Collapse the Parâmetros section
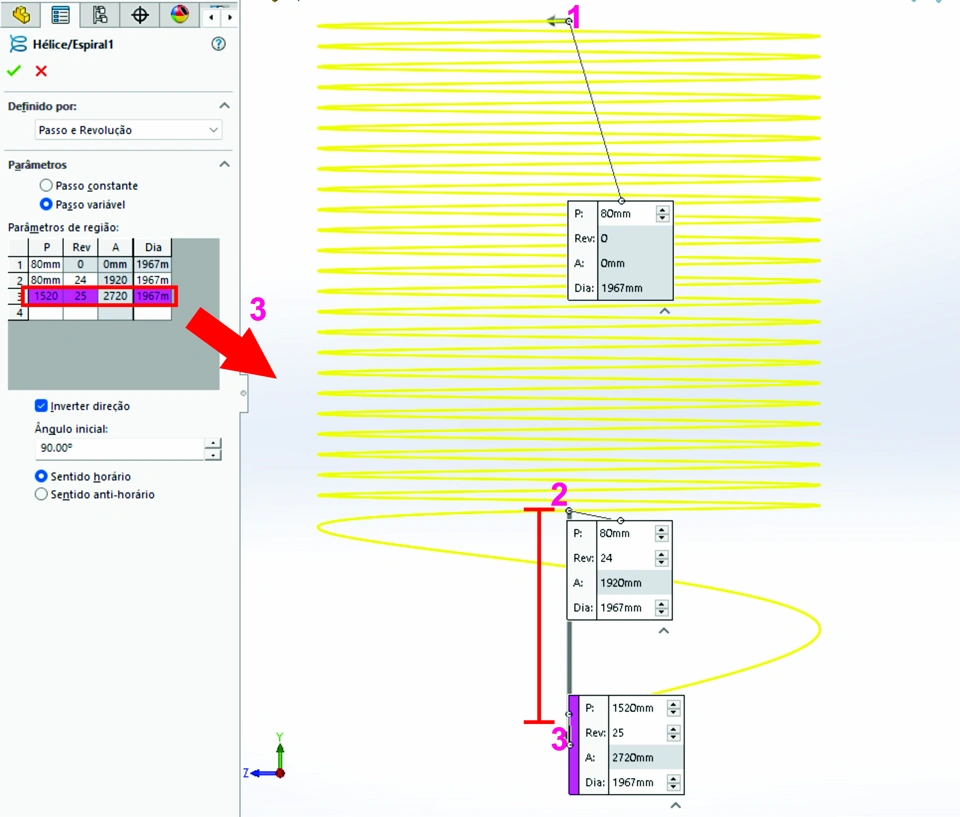This screenshot has width=960, height=817. (x=225, y=164)
